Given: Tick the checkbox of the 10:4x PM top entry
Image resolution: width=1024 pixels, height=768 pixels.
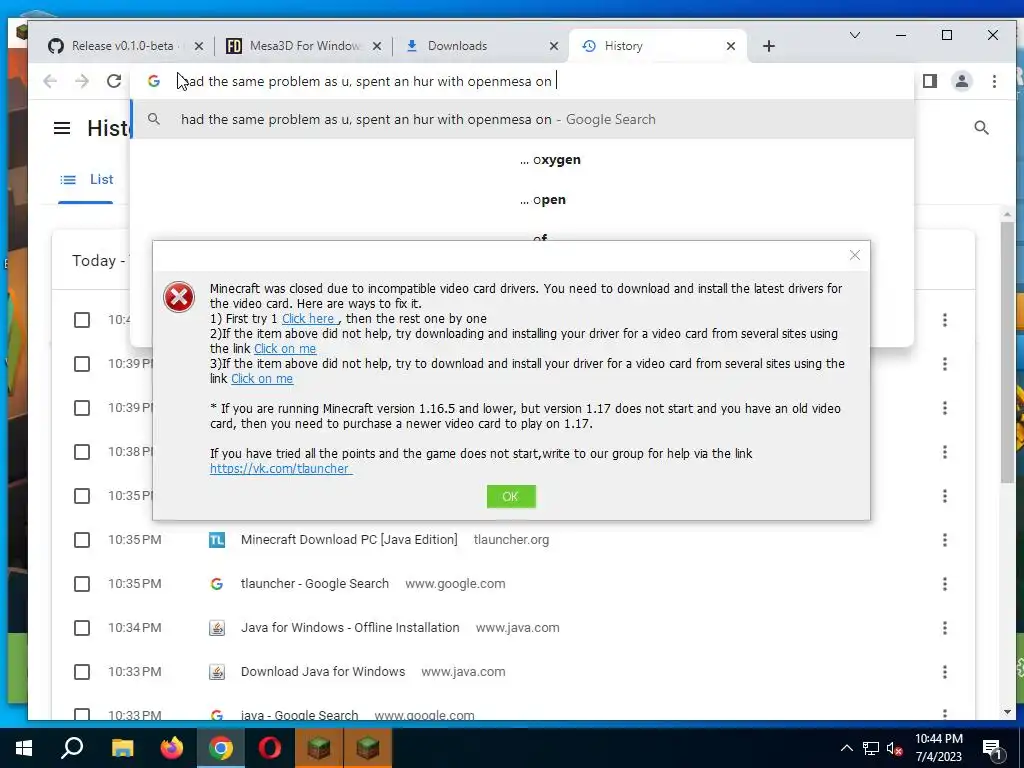Looking at the screenshot, I should coord(82,320).
